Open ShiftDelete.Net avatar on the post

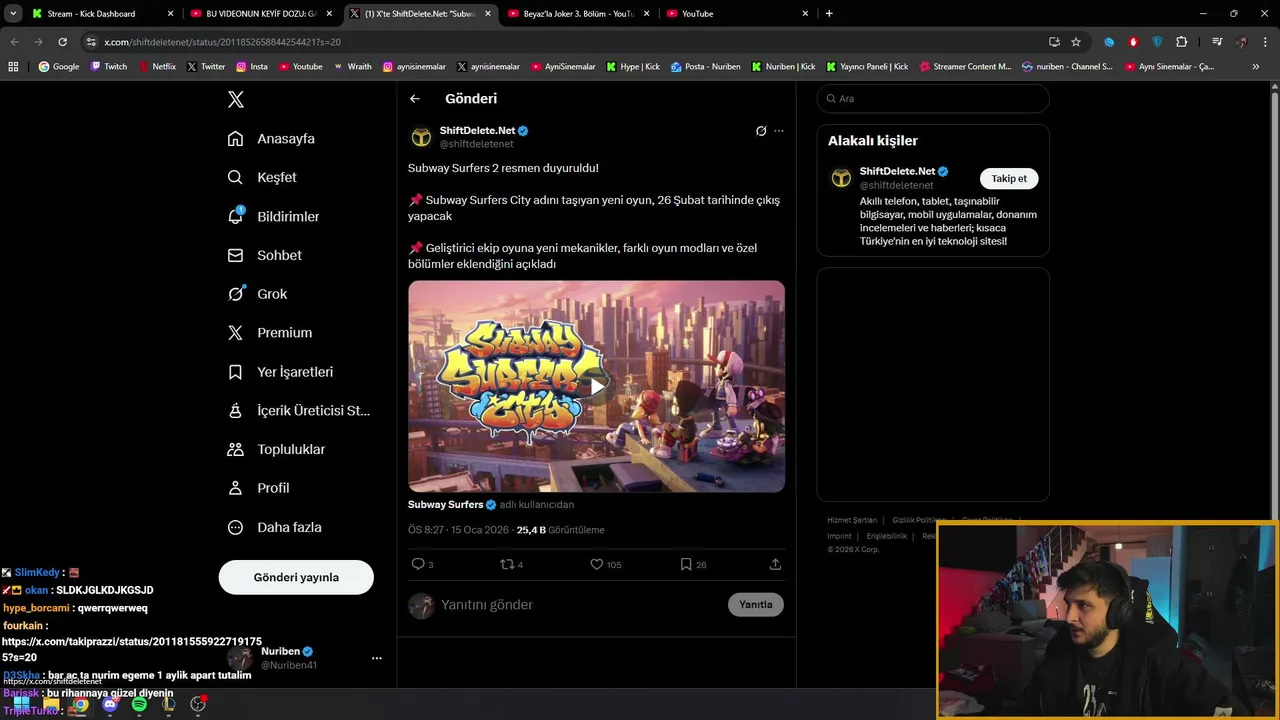click(421, 137)
